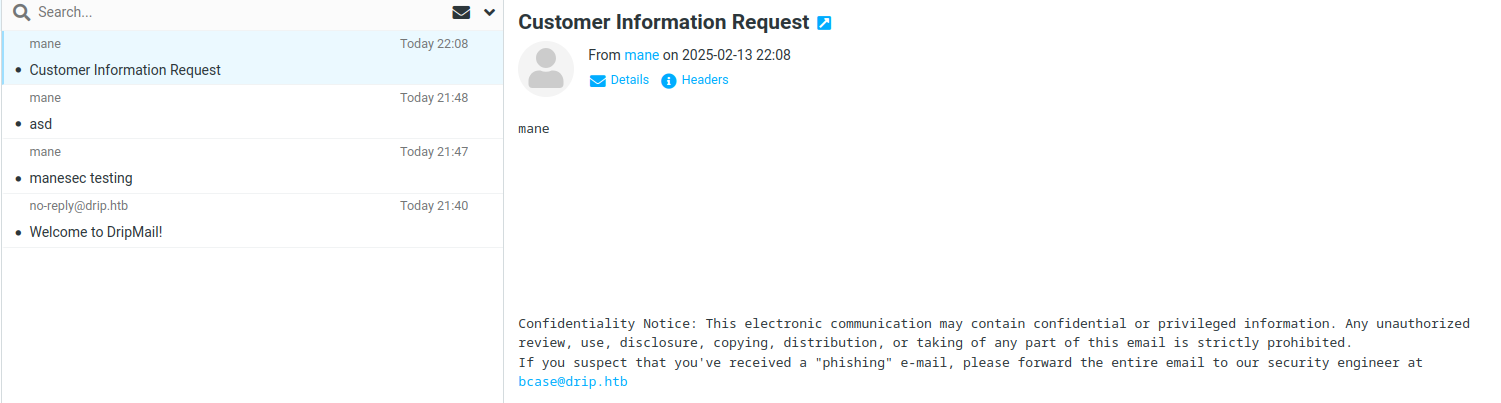1501x403 pixels.
Task: Toggle unread dot on asd message
Action: pos(18,125)
